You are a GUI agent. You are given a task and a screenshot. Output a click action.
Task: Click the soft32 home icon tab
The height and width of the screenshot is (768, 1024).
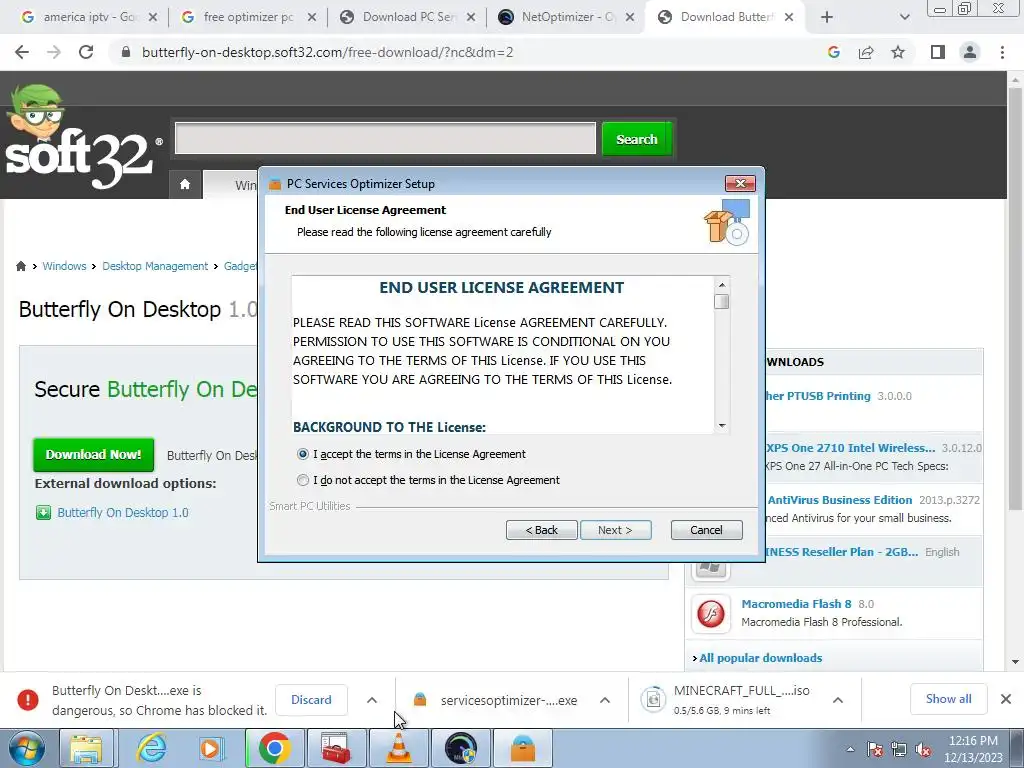click(185, 184)
